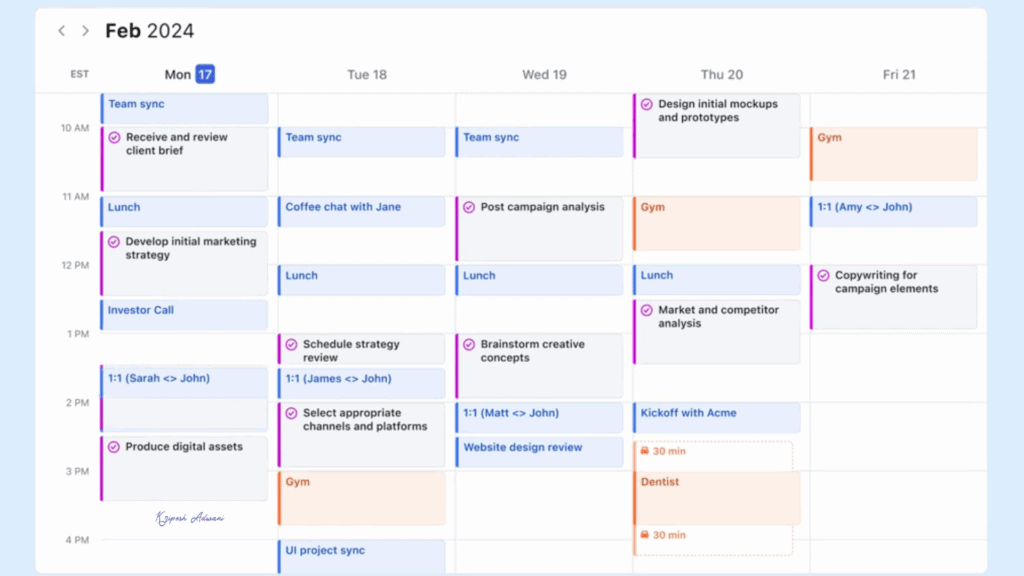This screenshot has width=1024, height=576.
Task: Go to previous week using left chevron
Action: tap(61, 31)
